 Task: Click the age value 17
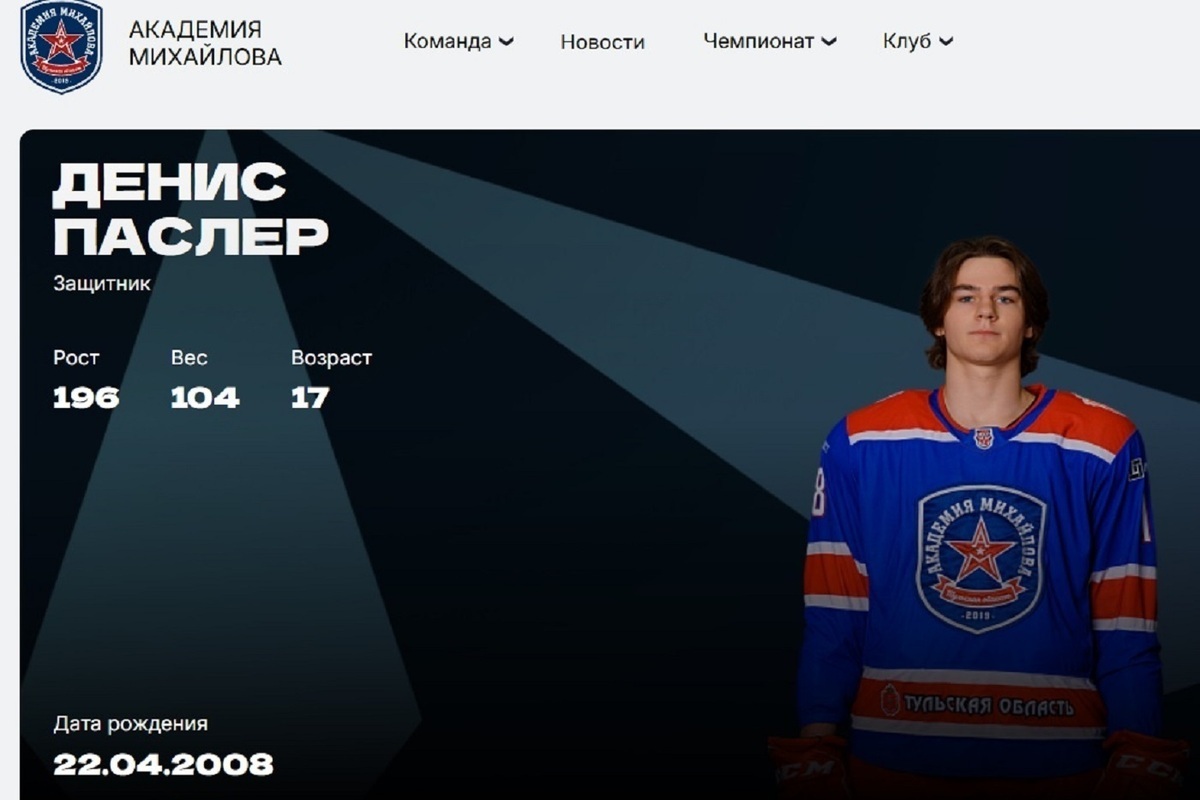coord(310,398)
